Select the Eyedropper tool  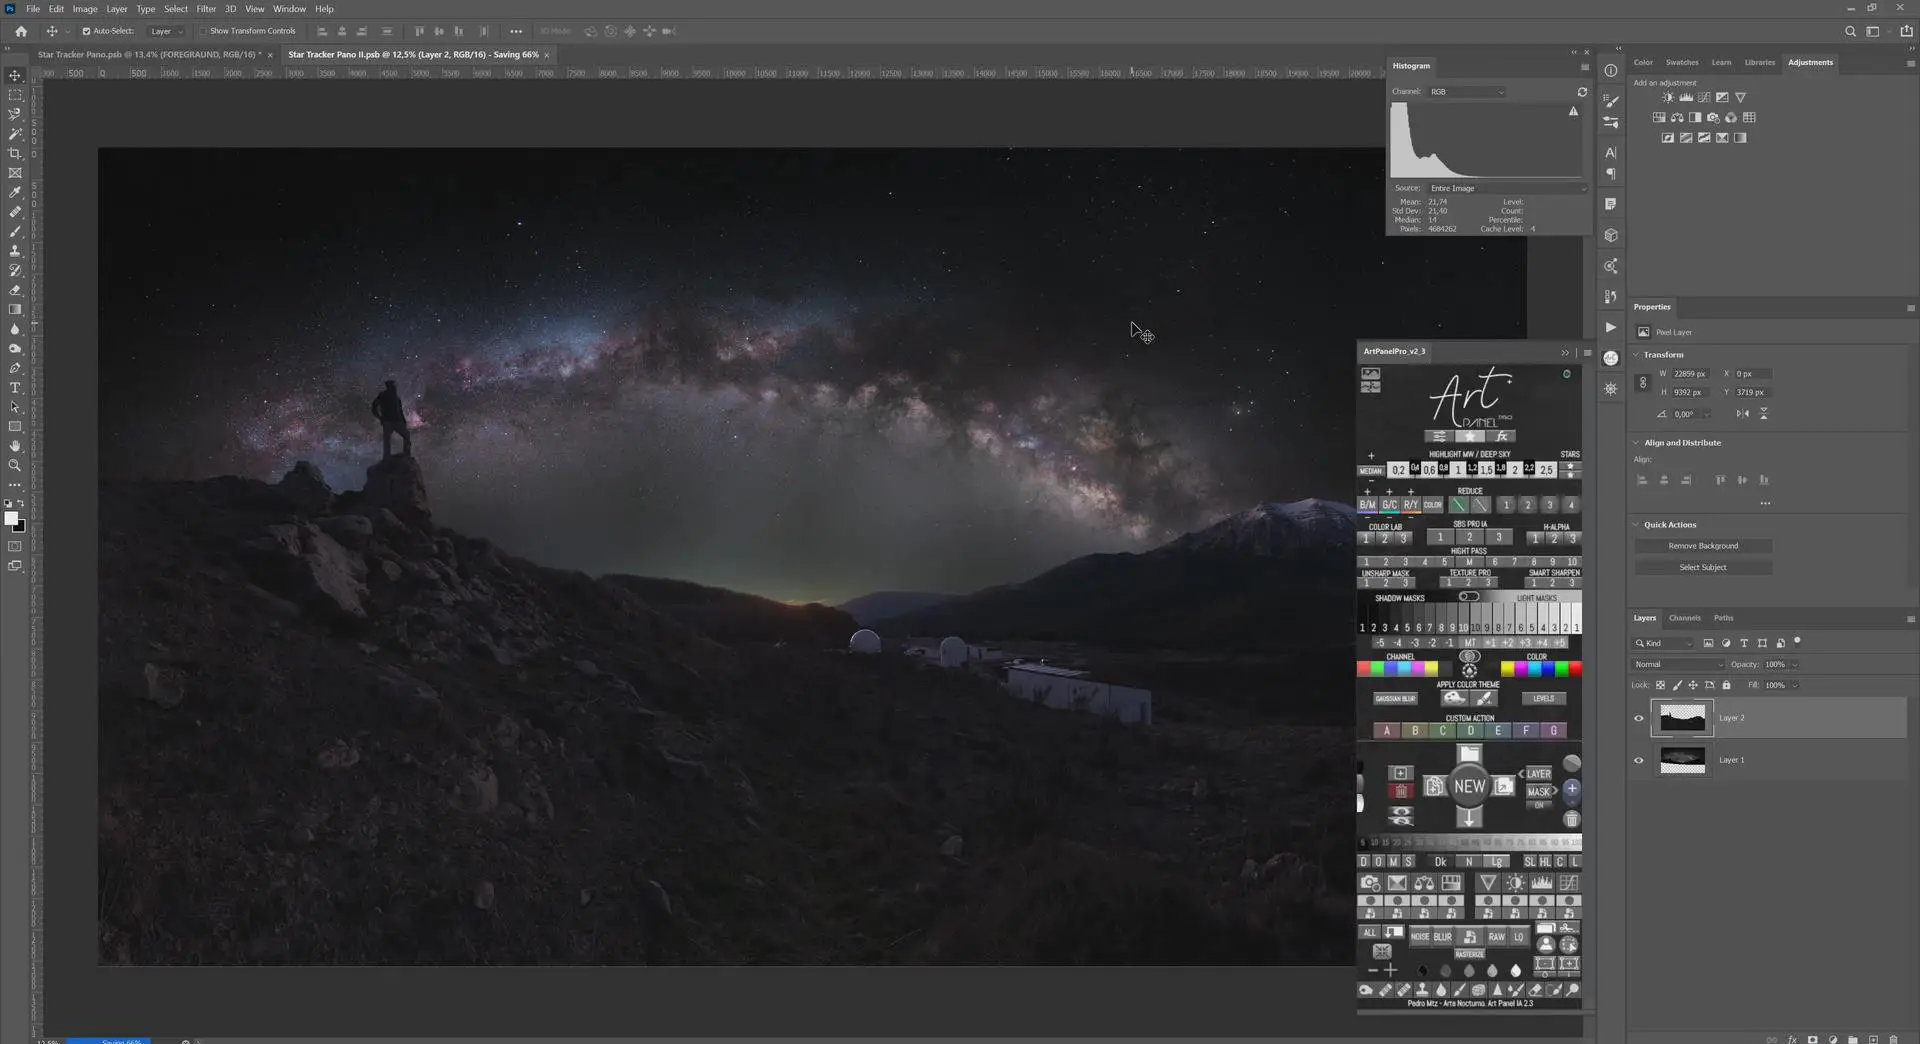point(15,192)
